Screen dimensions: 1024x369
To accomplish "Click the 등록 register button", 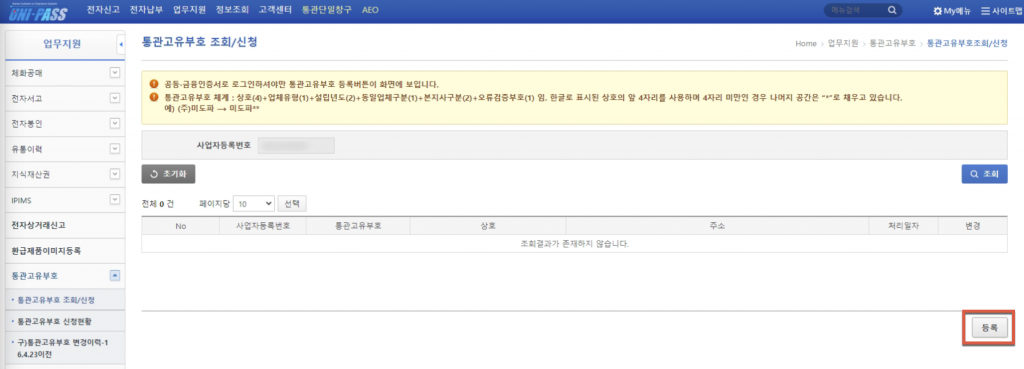I will coord(989,329).
